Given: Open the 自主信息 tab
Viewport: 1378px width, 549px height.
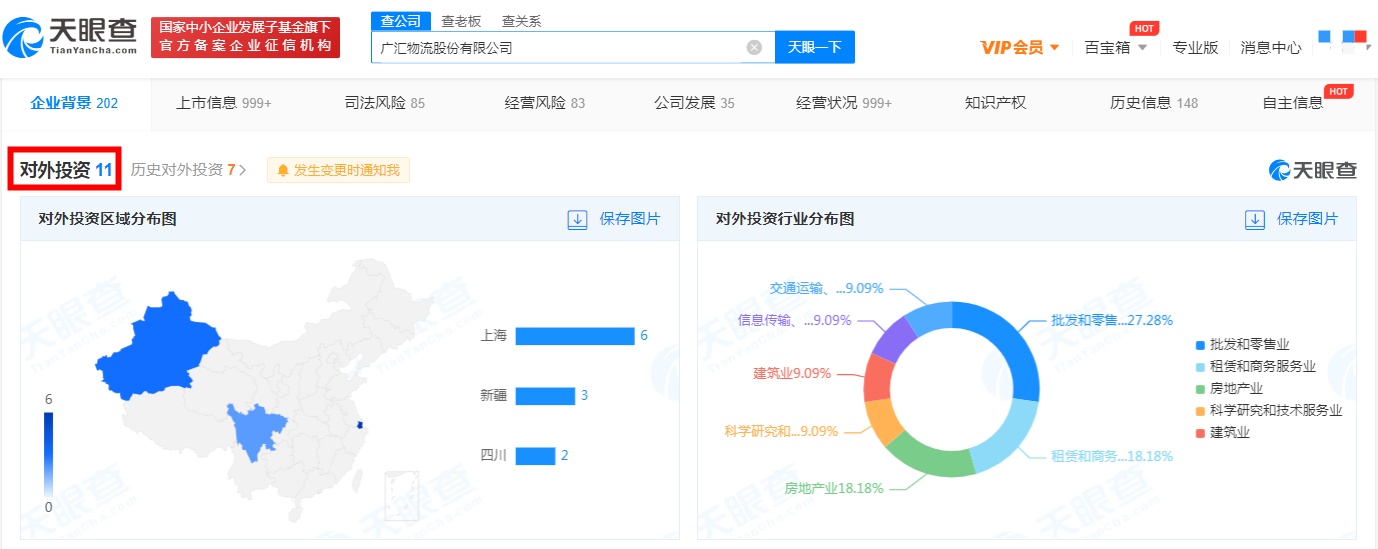Looking at the screenshot, I should (1293, 103).
